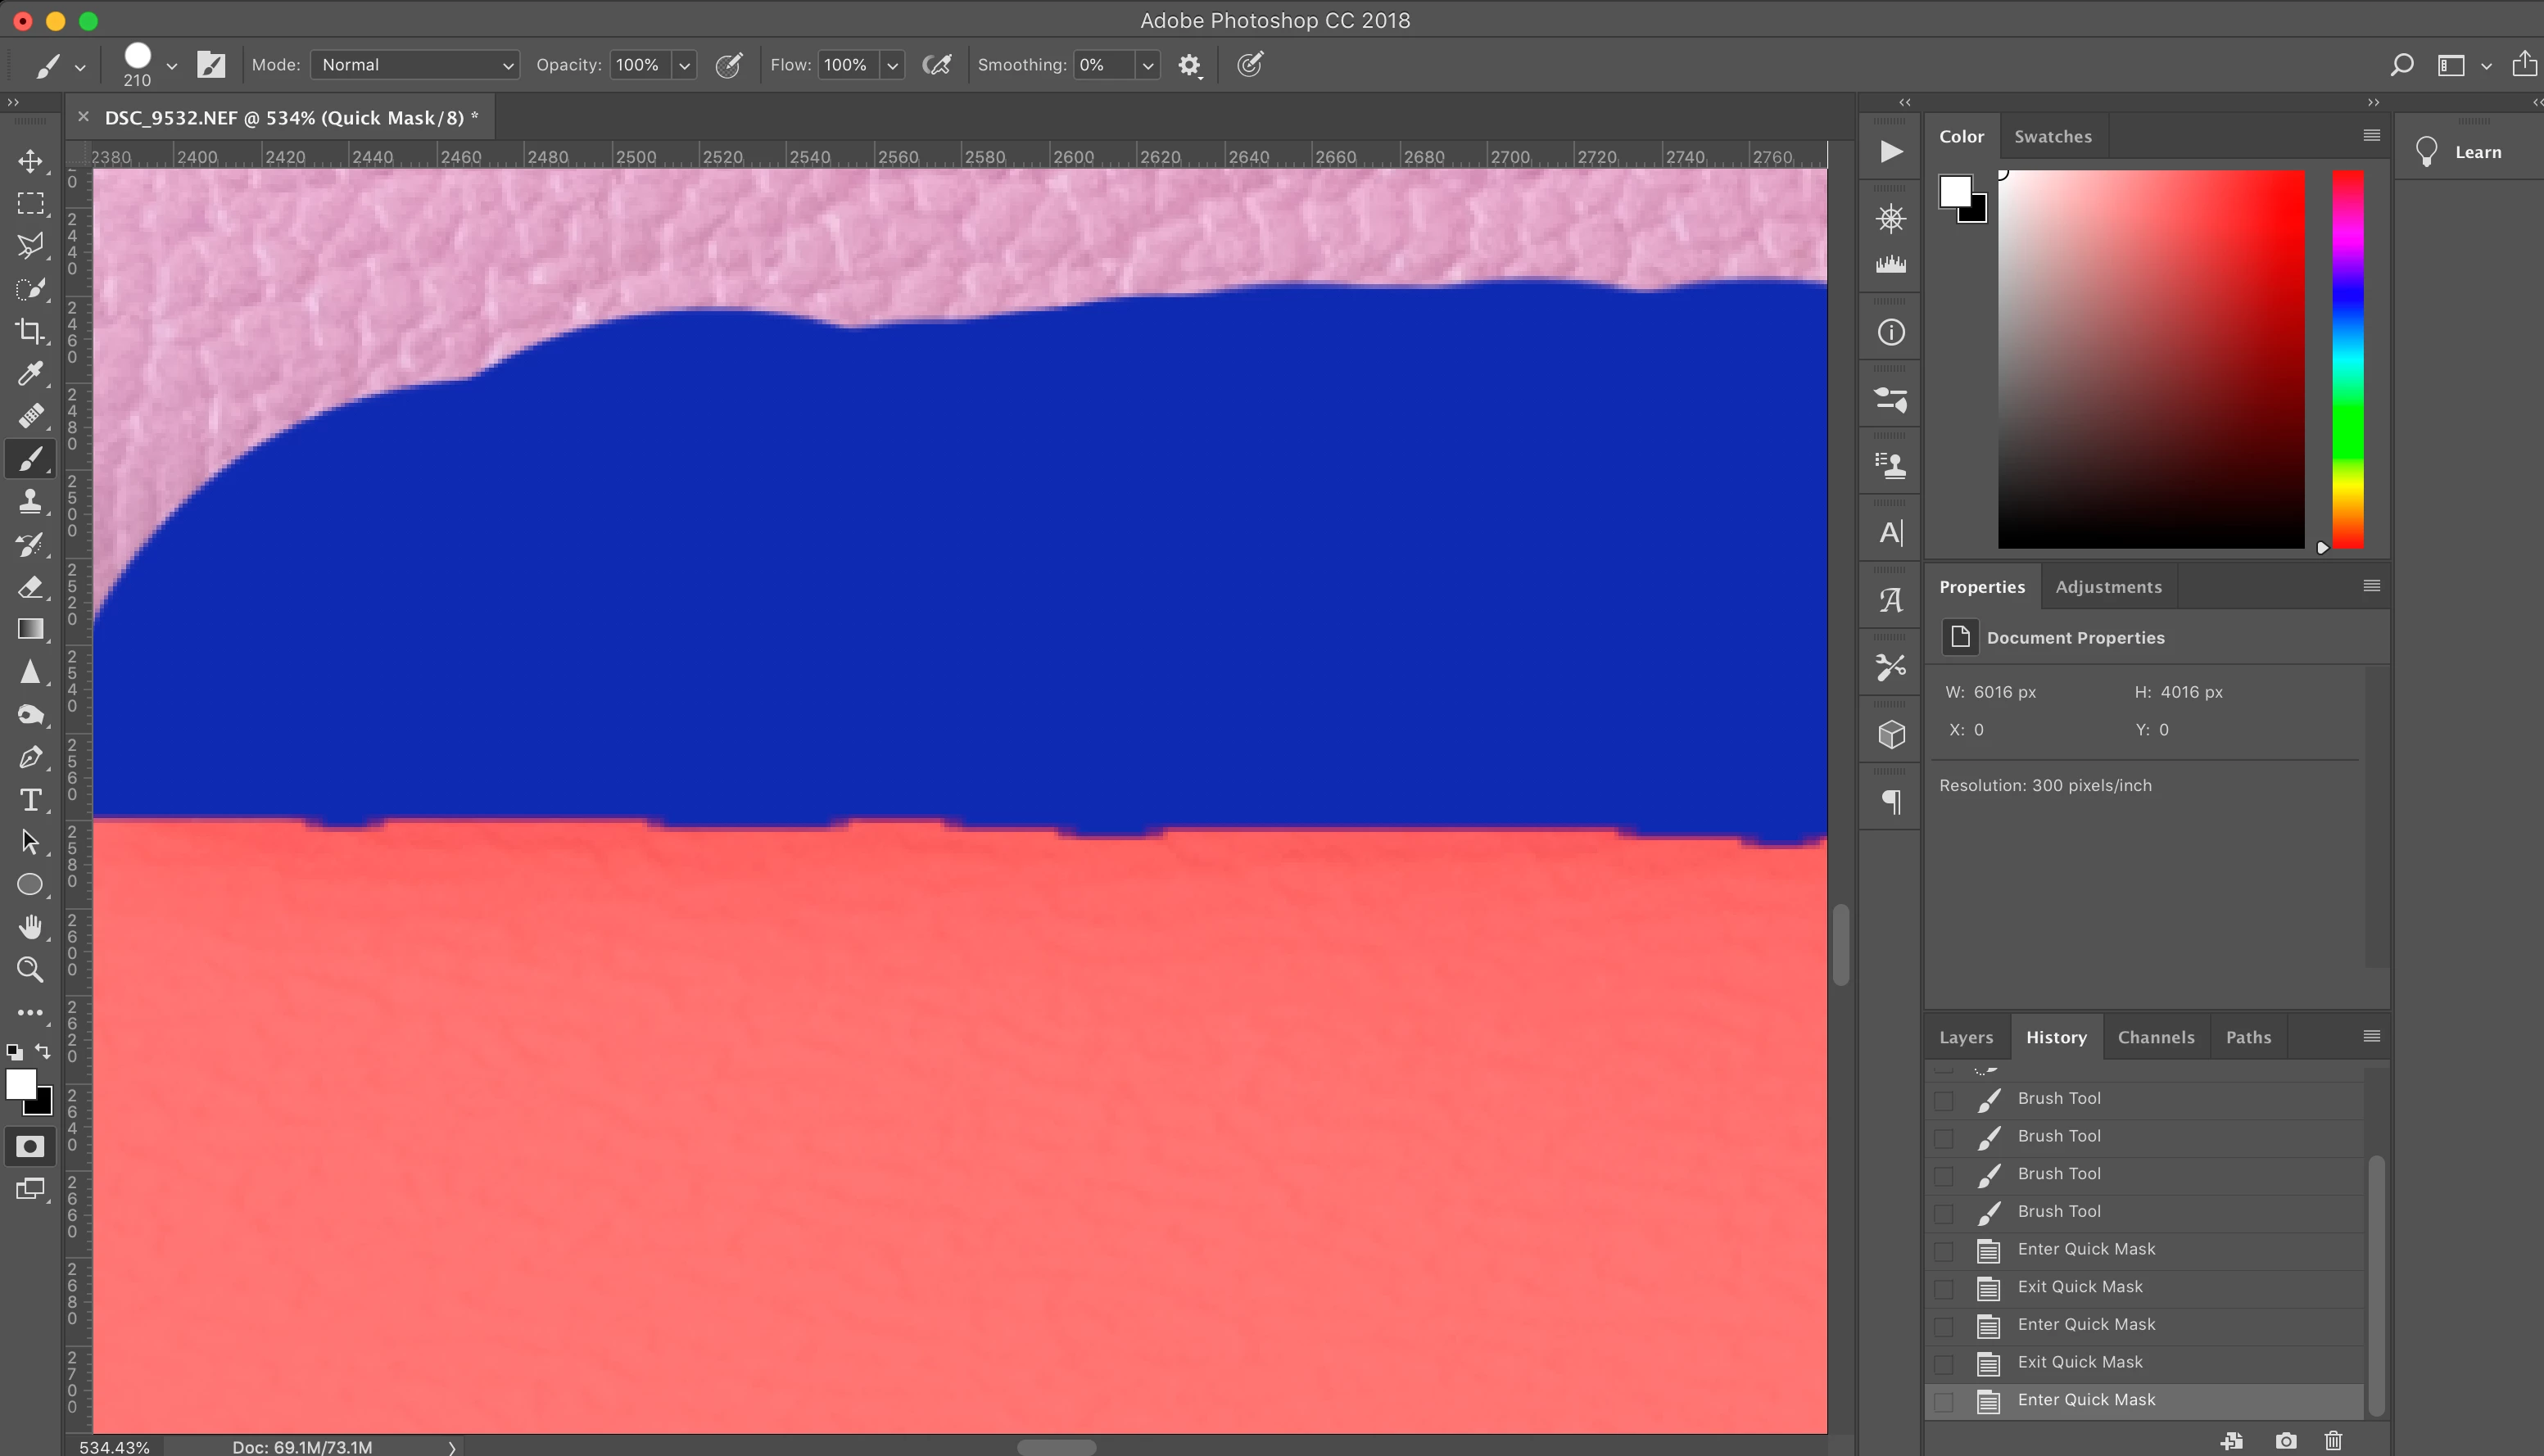Select the Hand tool

[30, 927]
